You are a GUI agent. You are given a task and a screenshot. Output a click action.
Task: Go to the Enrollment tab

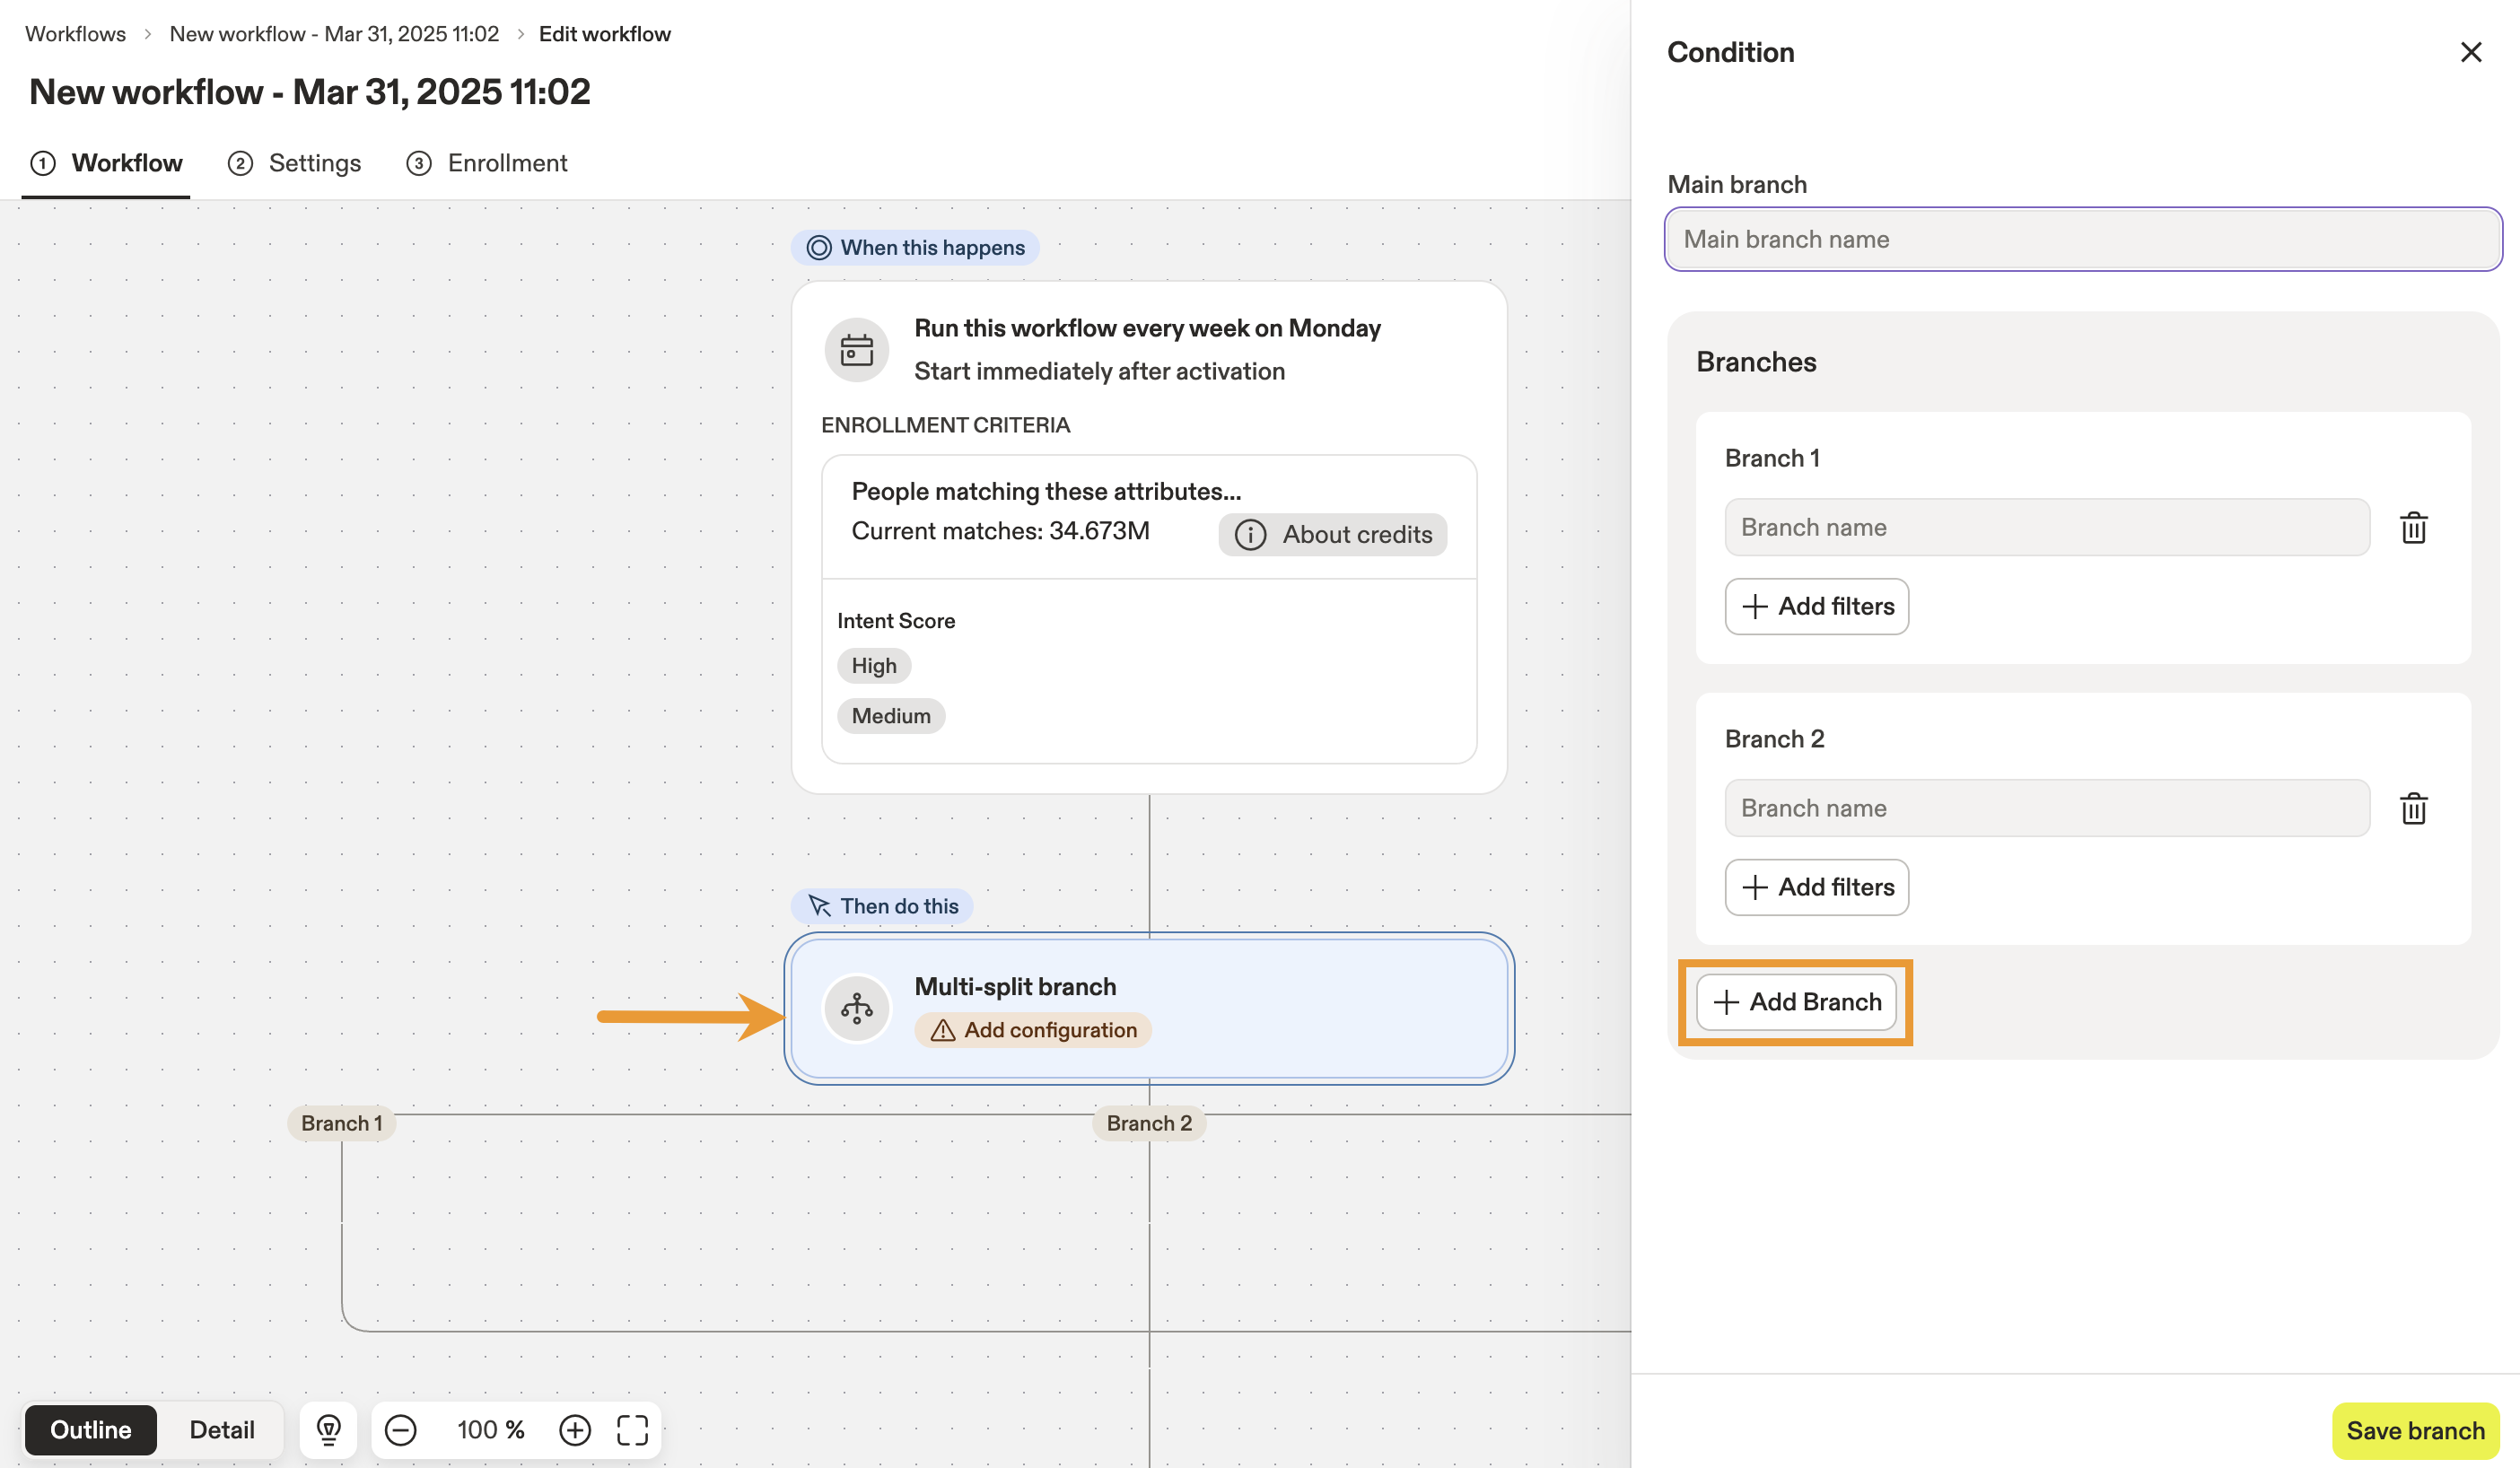tap(487, 163)
